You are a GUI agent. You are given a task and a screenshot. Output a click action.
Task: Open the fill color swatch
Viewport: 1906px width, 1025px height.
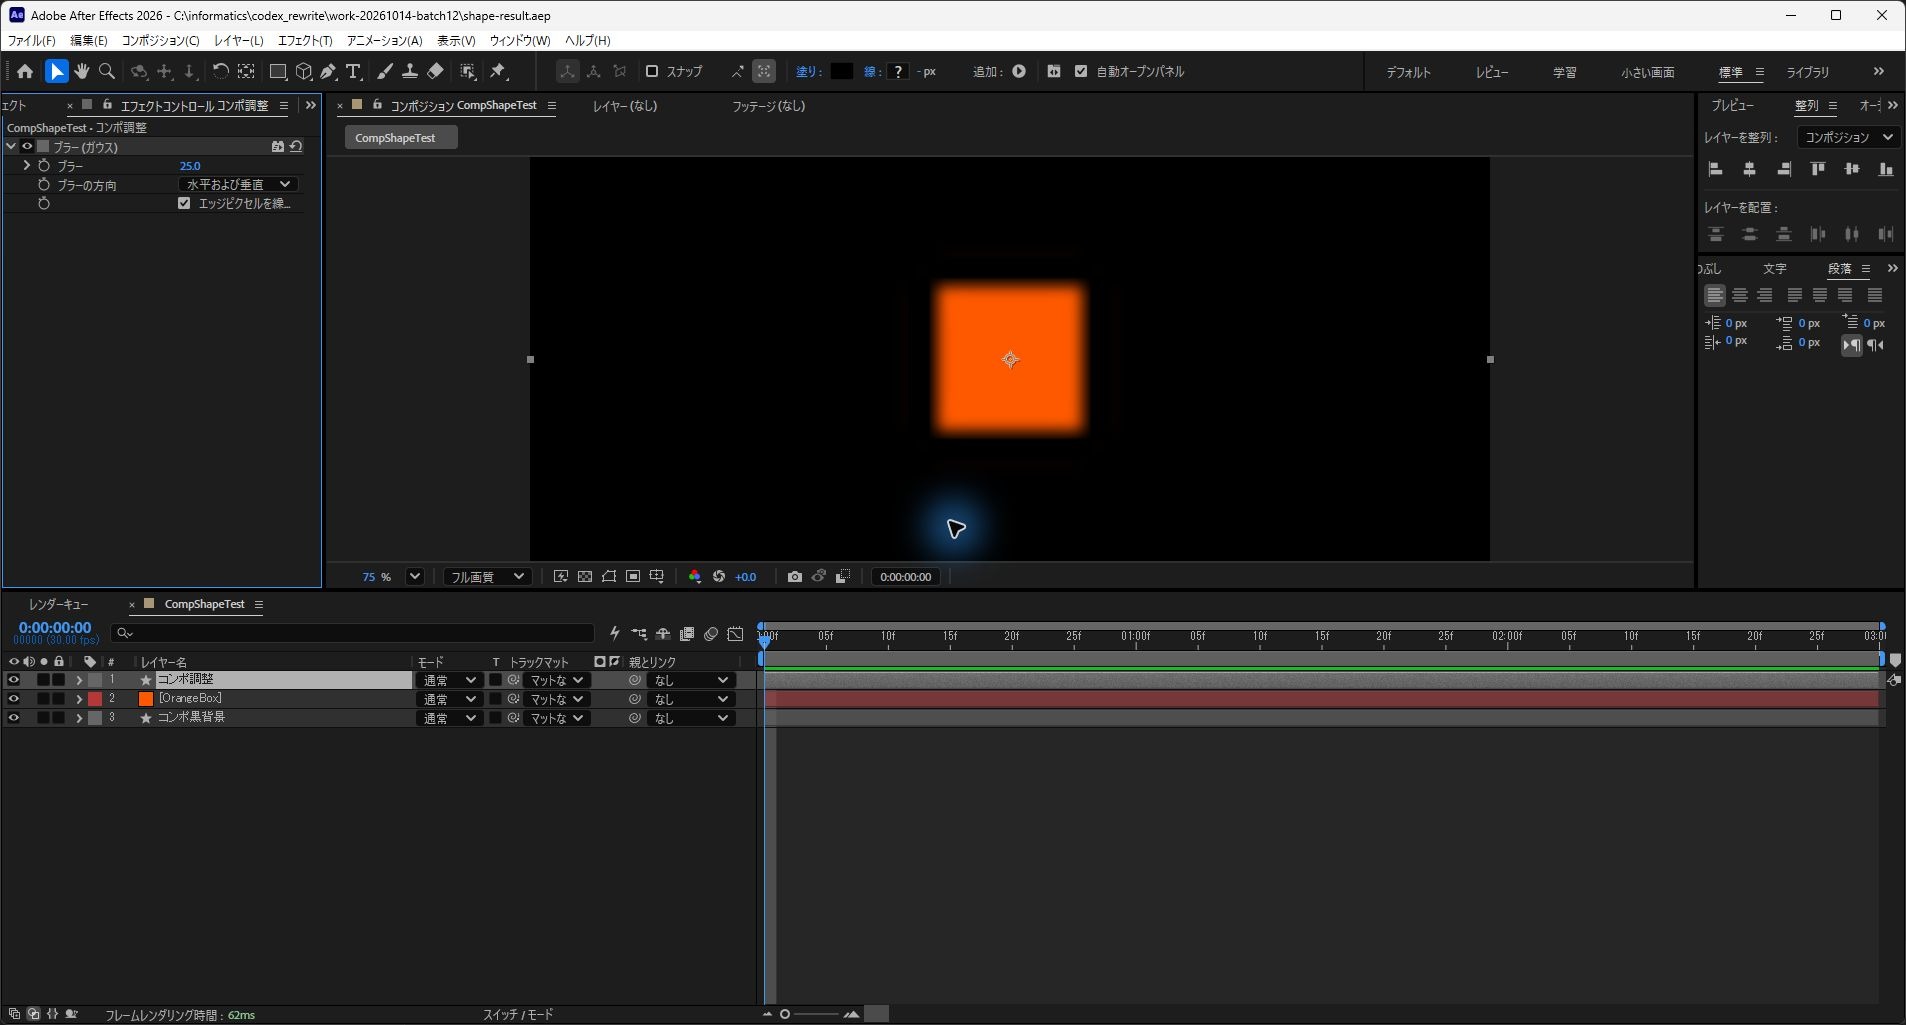[x=842, y=71]
